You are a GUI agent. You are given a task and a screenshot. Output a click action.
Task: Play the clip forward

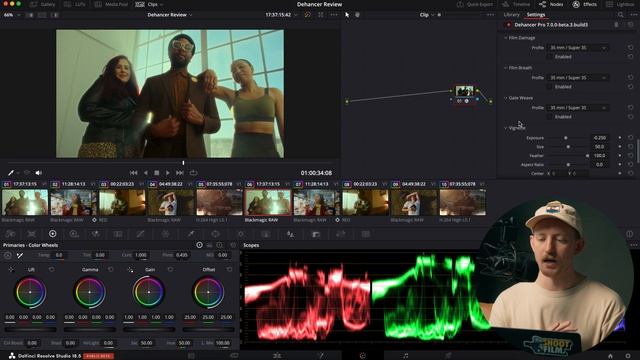[168, 173]
